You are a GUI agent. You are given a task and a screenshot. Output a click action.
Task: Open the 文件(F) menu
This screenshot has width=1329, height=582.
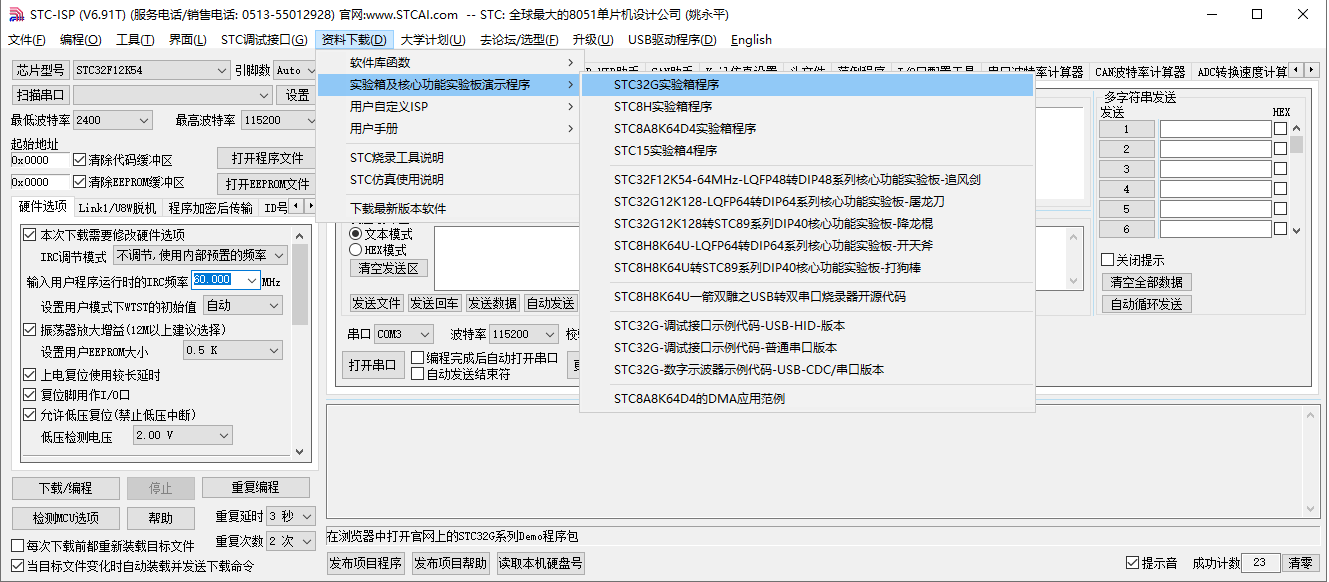27,40
